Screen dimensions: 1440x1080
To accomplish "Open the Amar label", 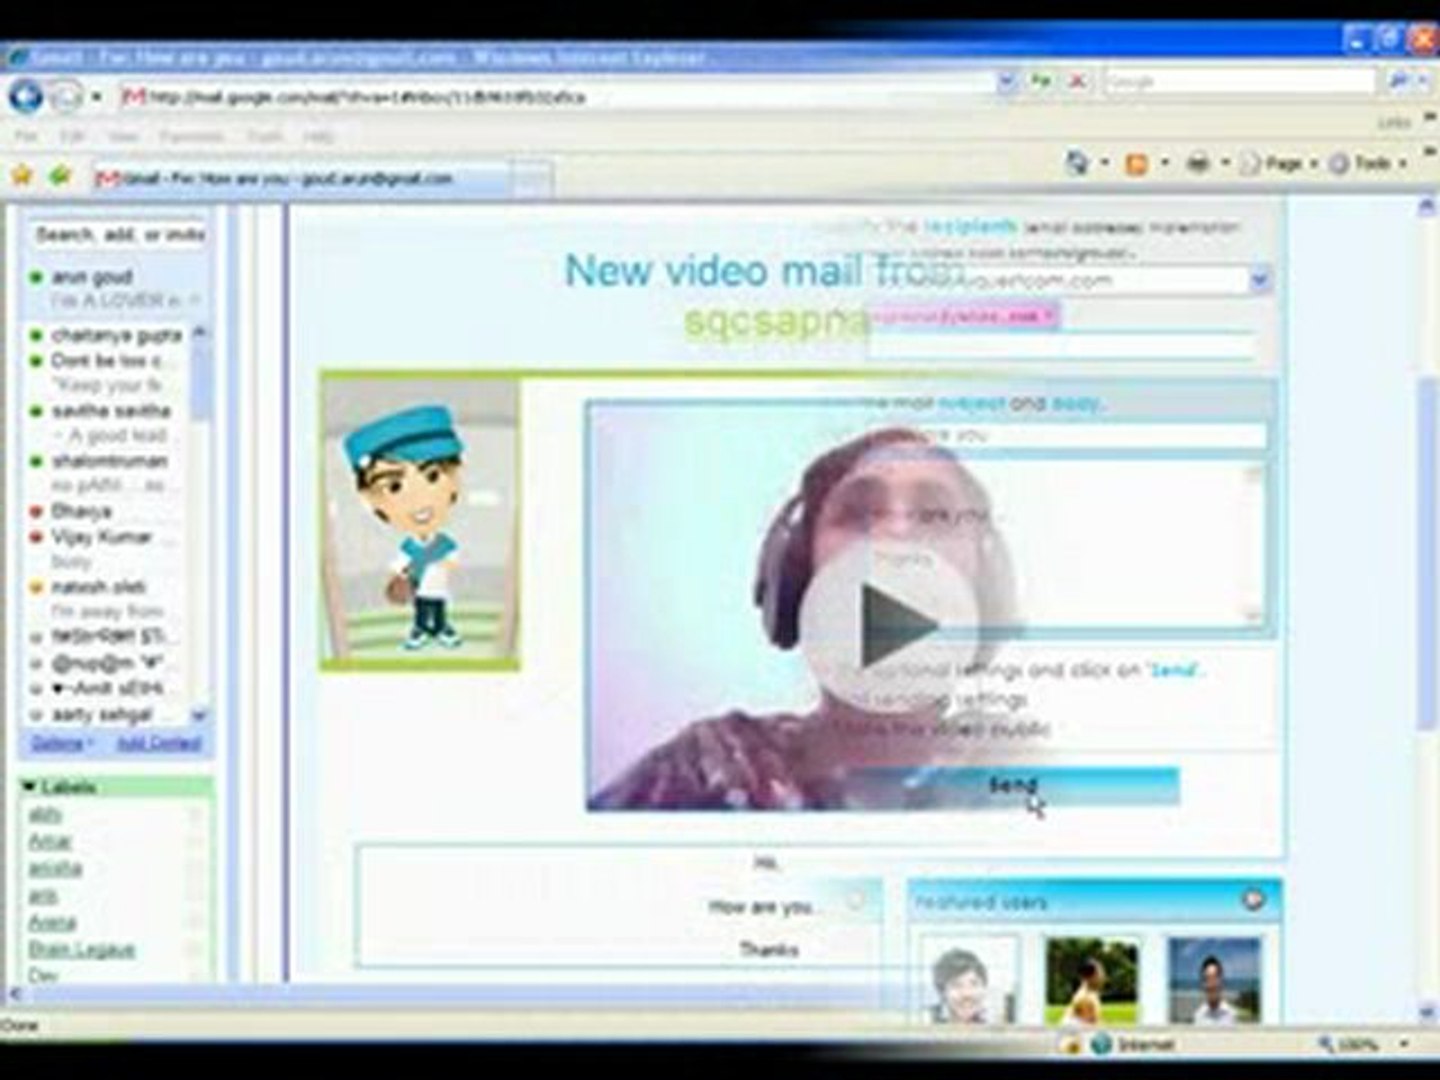I will tap(50, 842).
